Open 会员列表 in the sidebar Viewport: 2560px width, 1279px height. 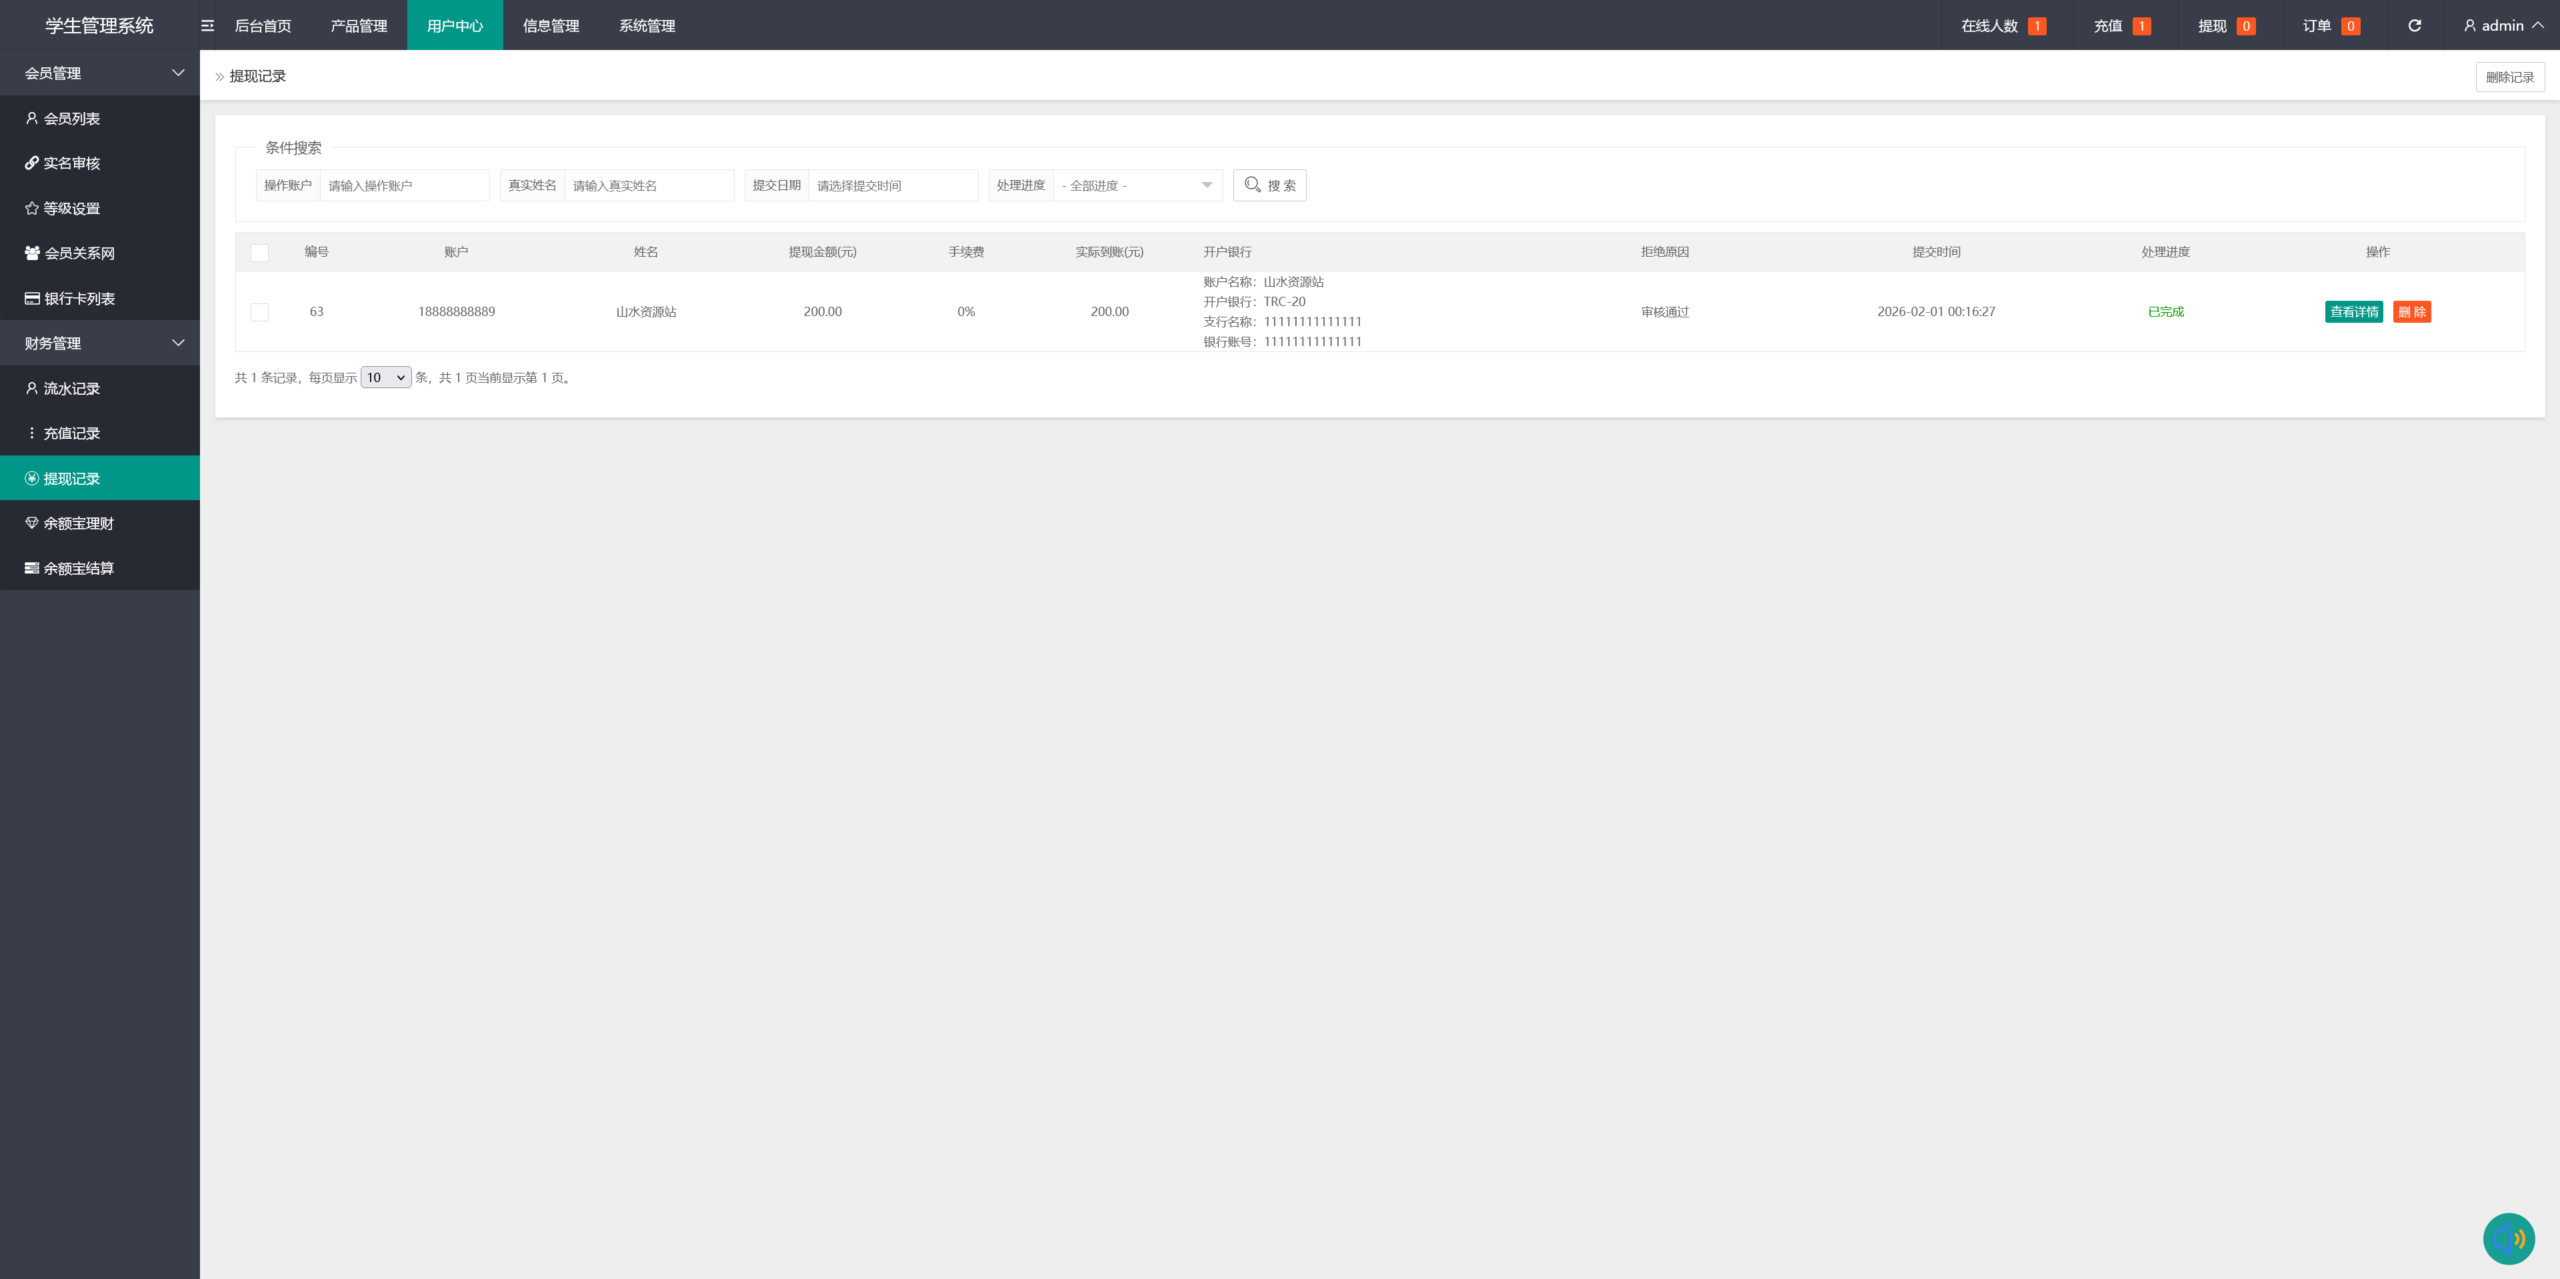[72, 118]
